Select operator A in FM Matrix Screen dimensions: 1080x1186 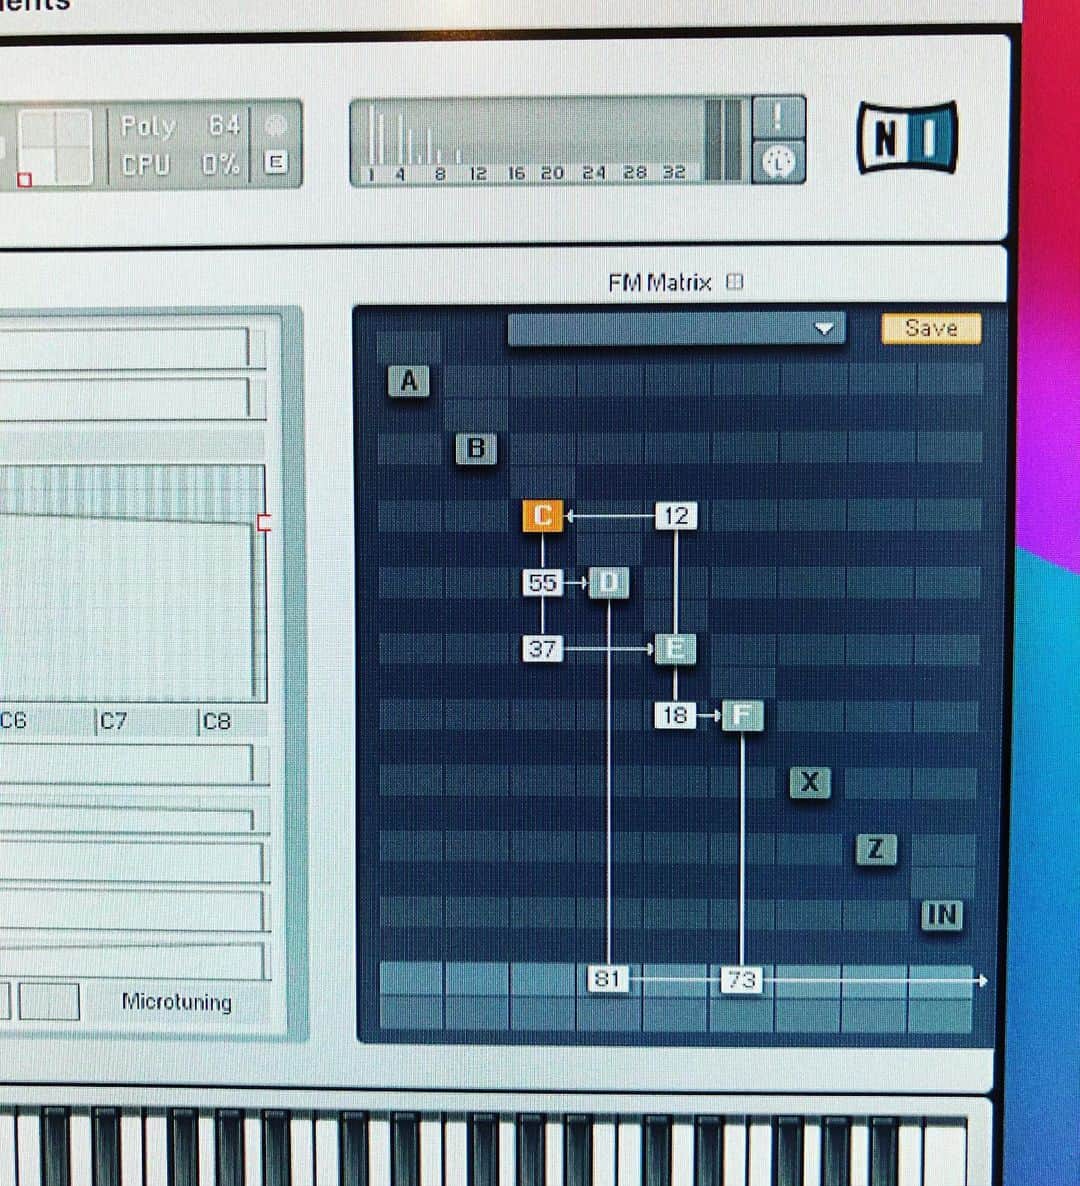click(408, 381)
